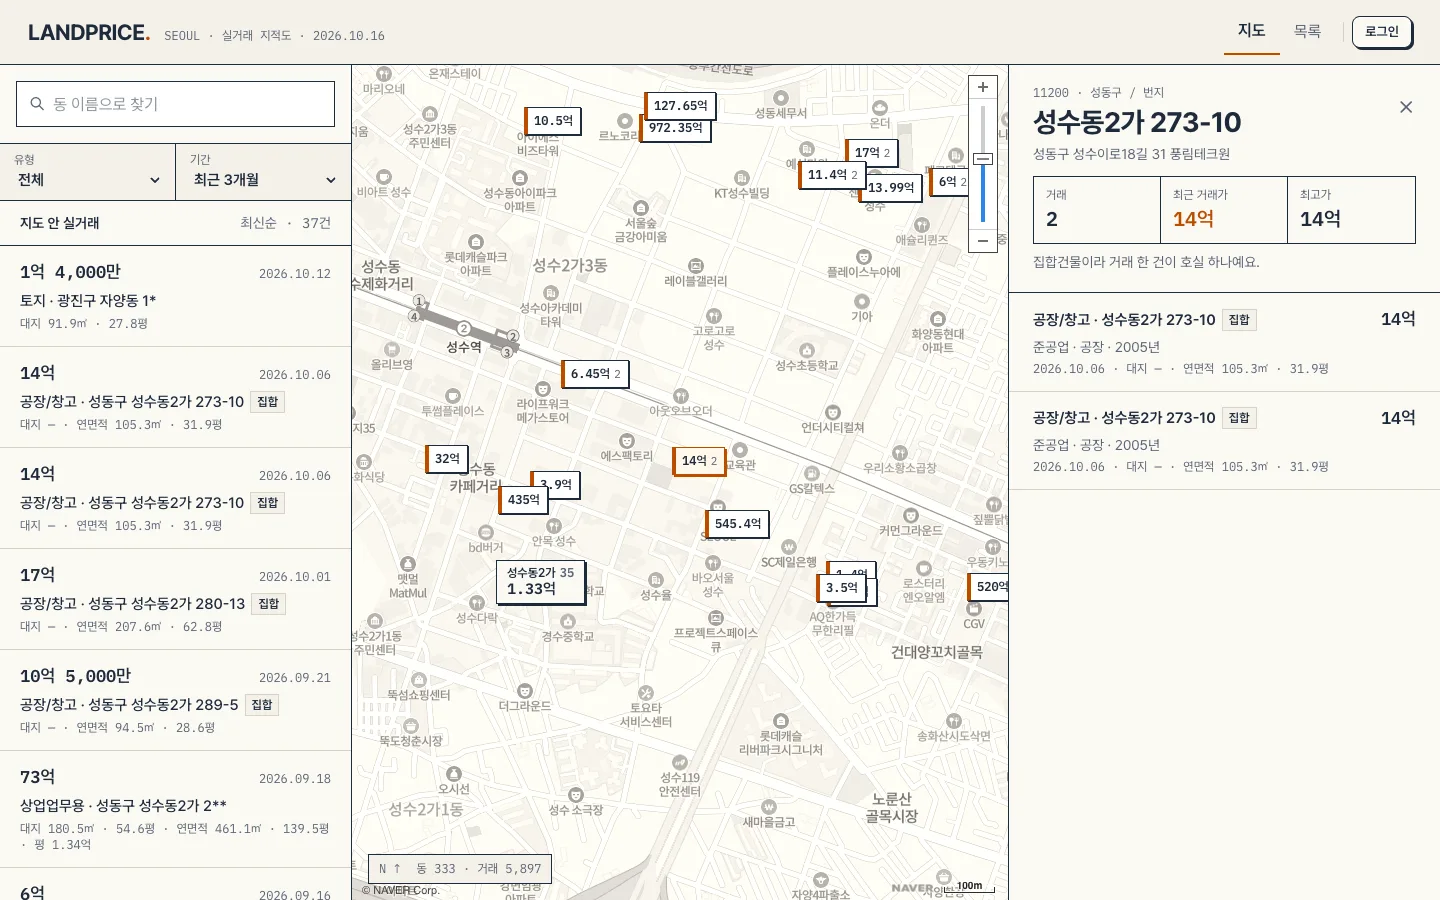Click the 우리소황소곱창 restaurant icon
Image resolution: width=1440 pixels, height=900 pixels.
(900, 453)
